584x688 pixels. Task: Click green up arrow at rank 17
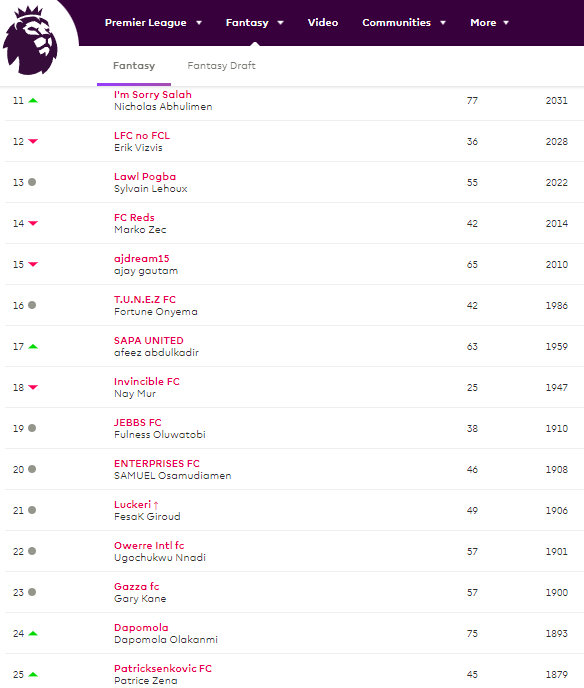[33, 347]
